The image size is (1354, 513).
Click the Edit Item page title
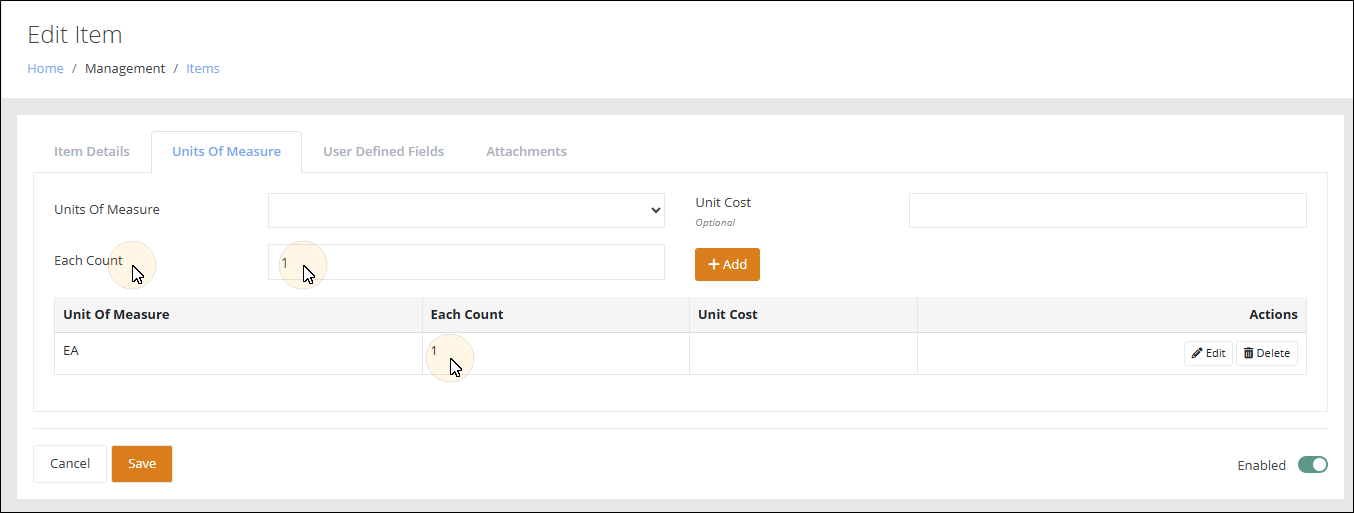pyautogui.click(x=75, y=35)
